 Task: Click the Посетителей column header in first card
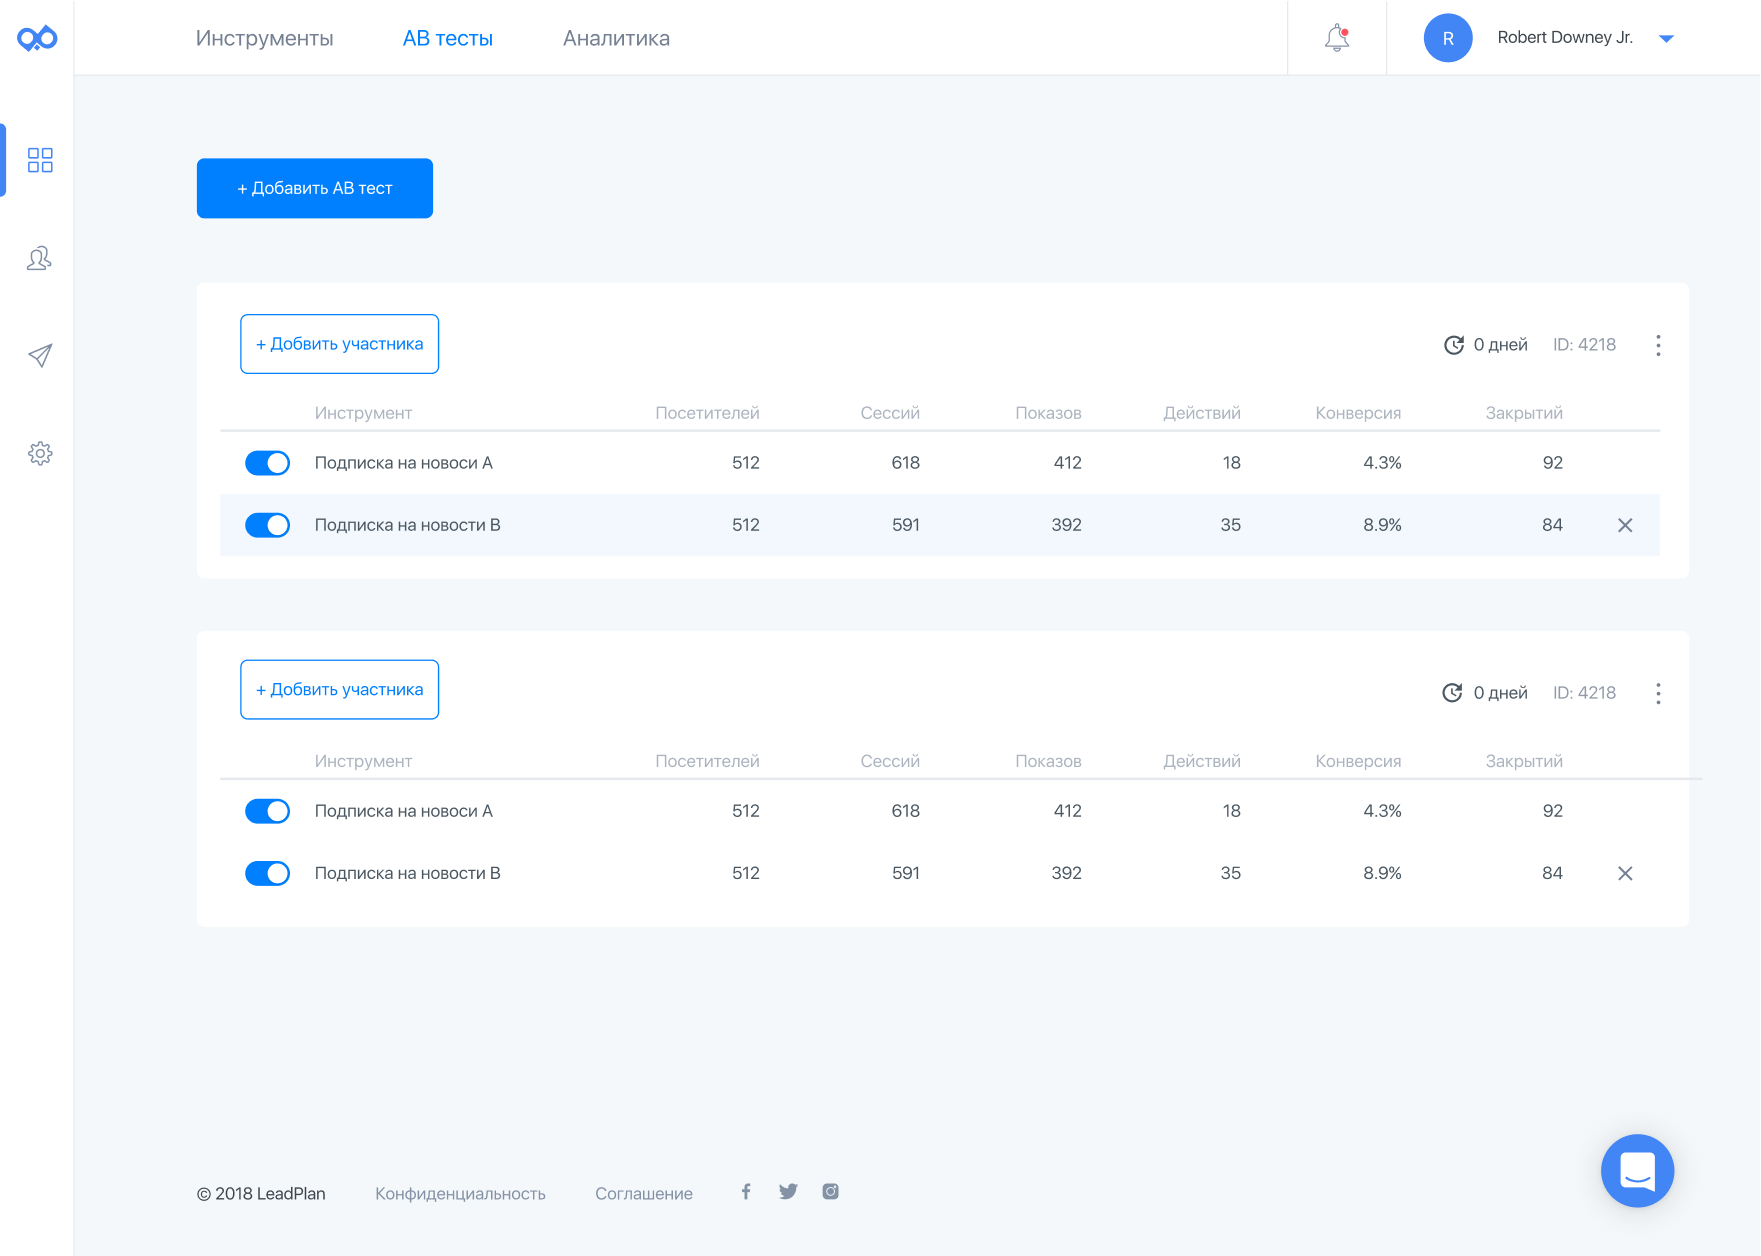pyautogui.click(x=707, y=413)
